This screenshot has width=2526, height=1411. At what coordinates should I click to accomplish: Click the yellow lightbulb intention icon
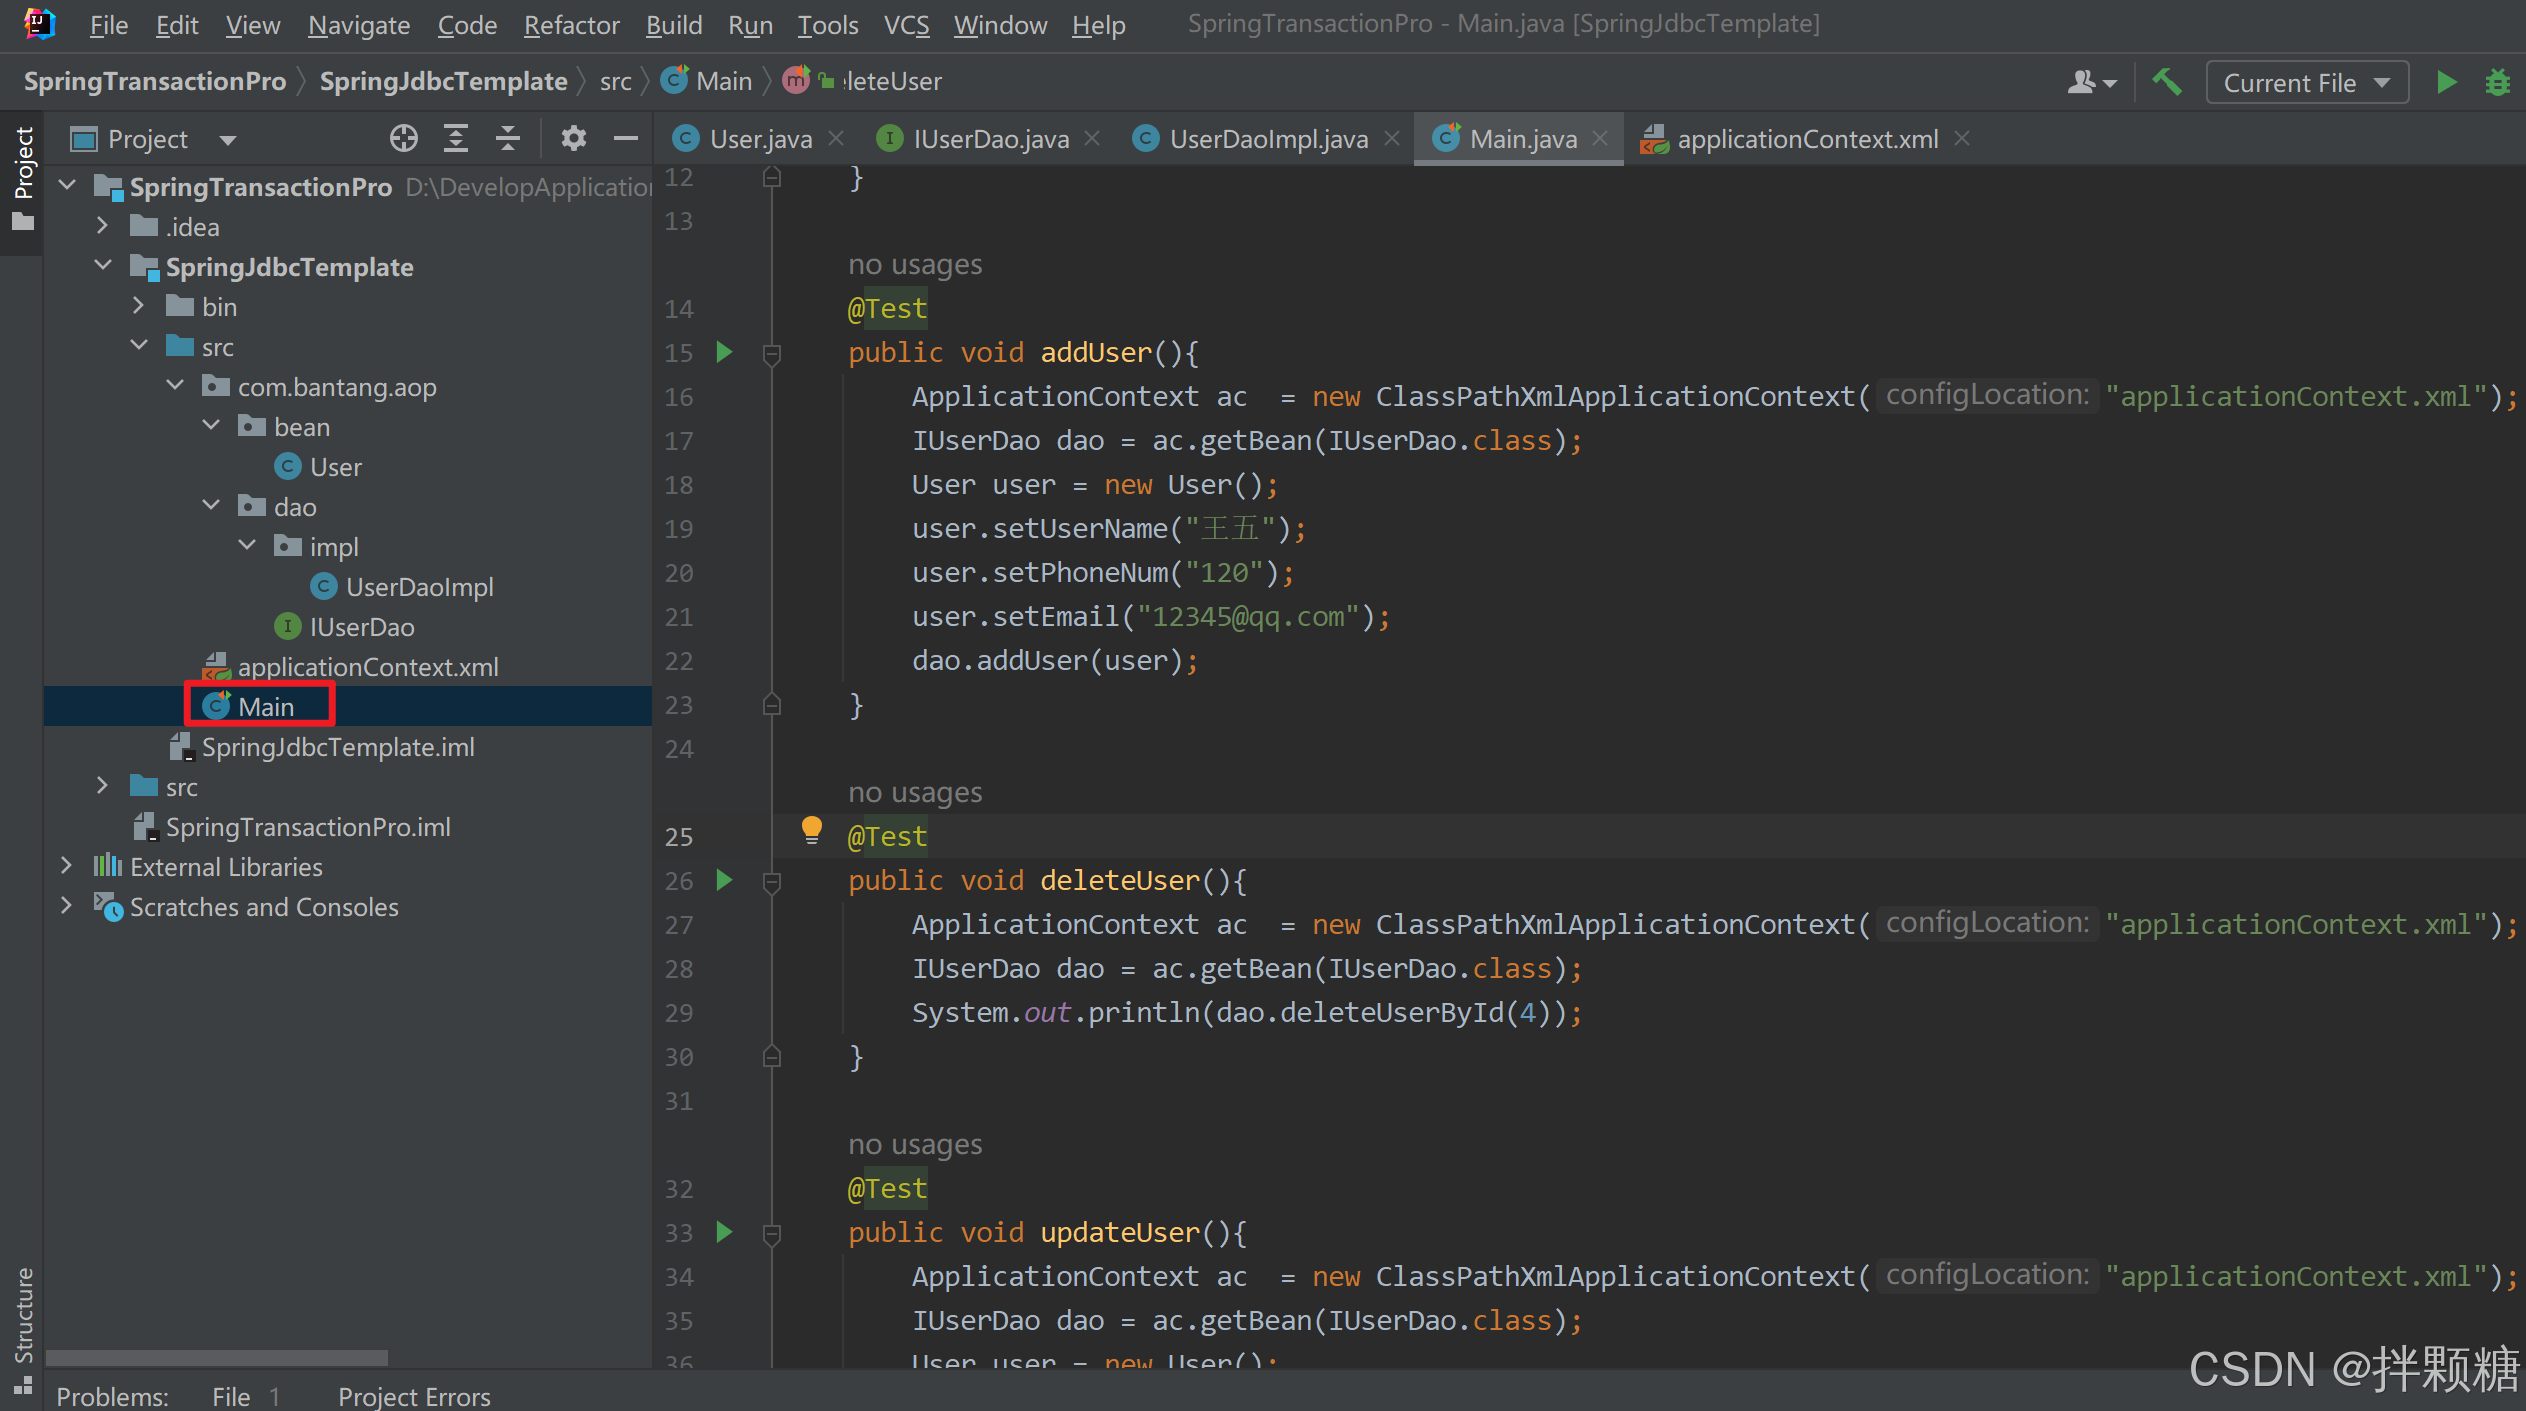(x=811, y=830)
